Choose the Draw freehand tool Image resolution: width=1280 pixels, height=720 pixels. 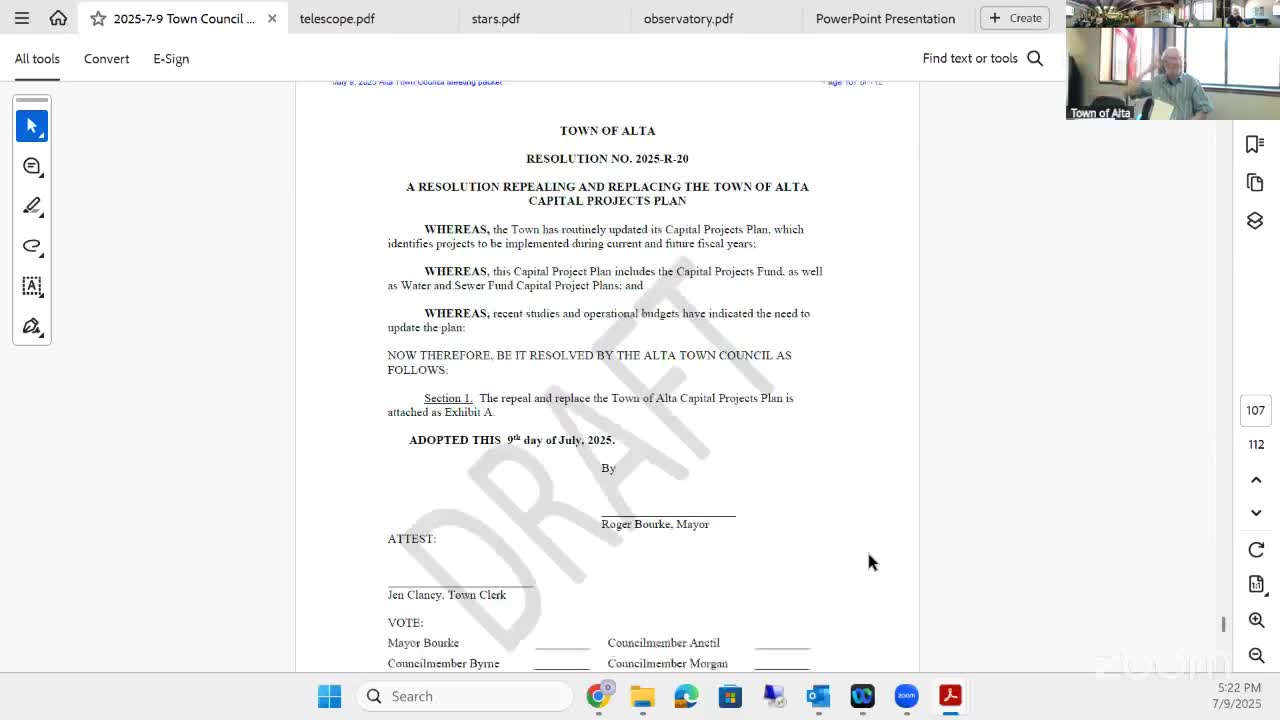[x=32, y=246]
